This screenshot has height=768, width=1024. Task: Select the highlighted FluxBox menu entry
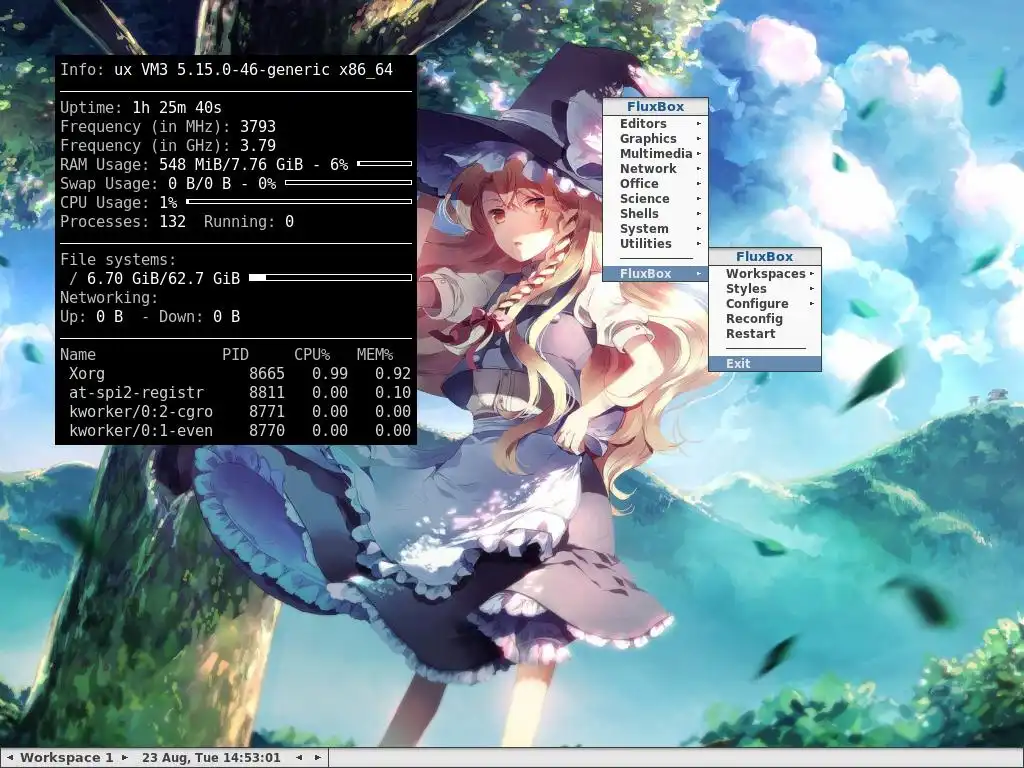pos(655,274)
